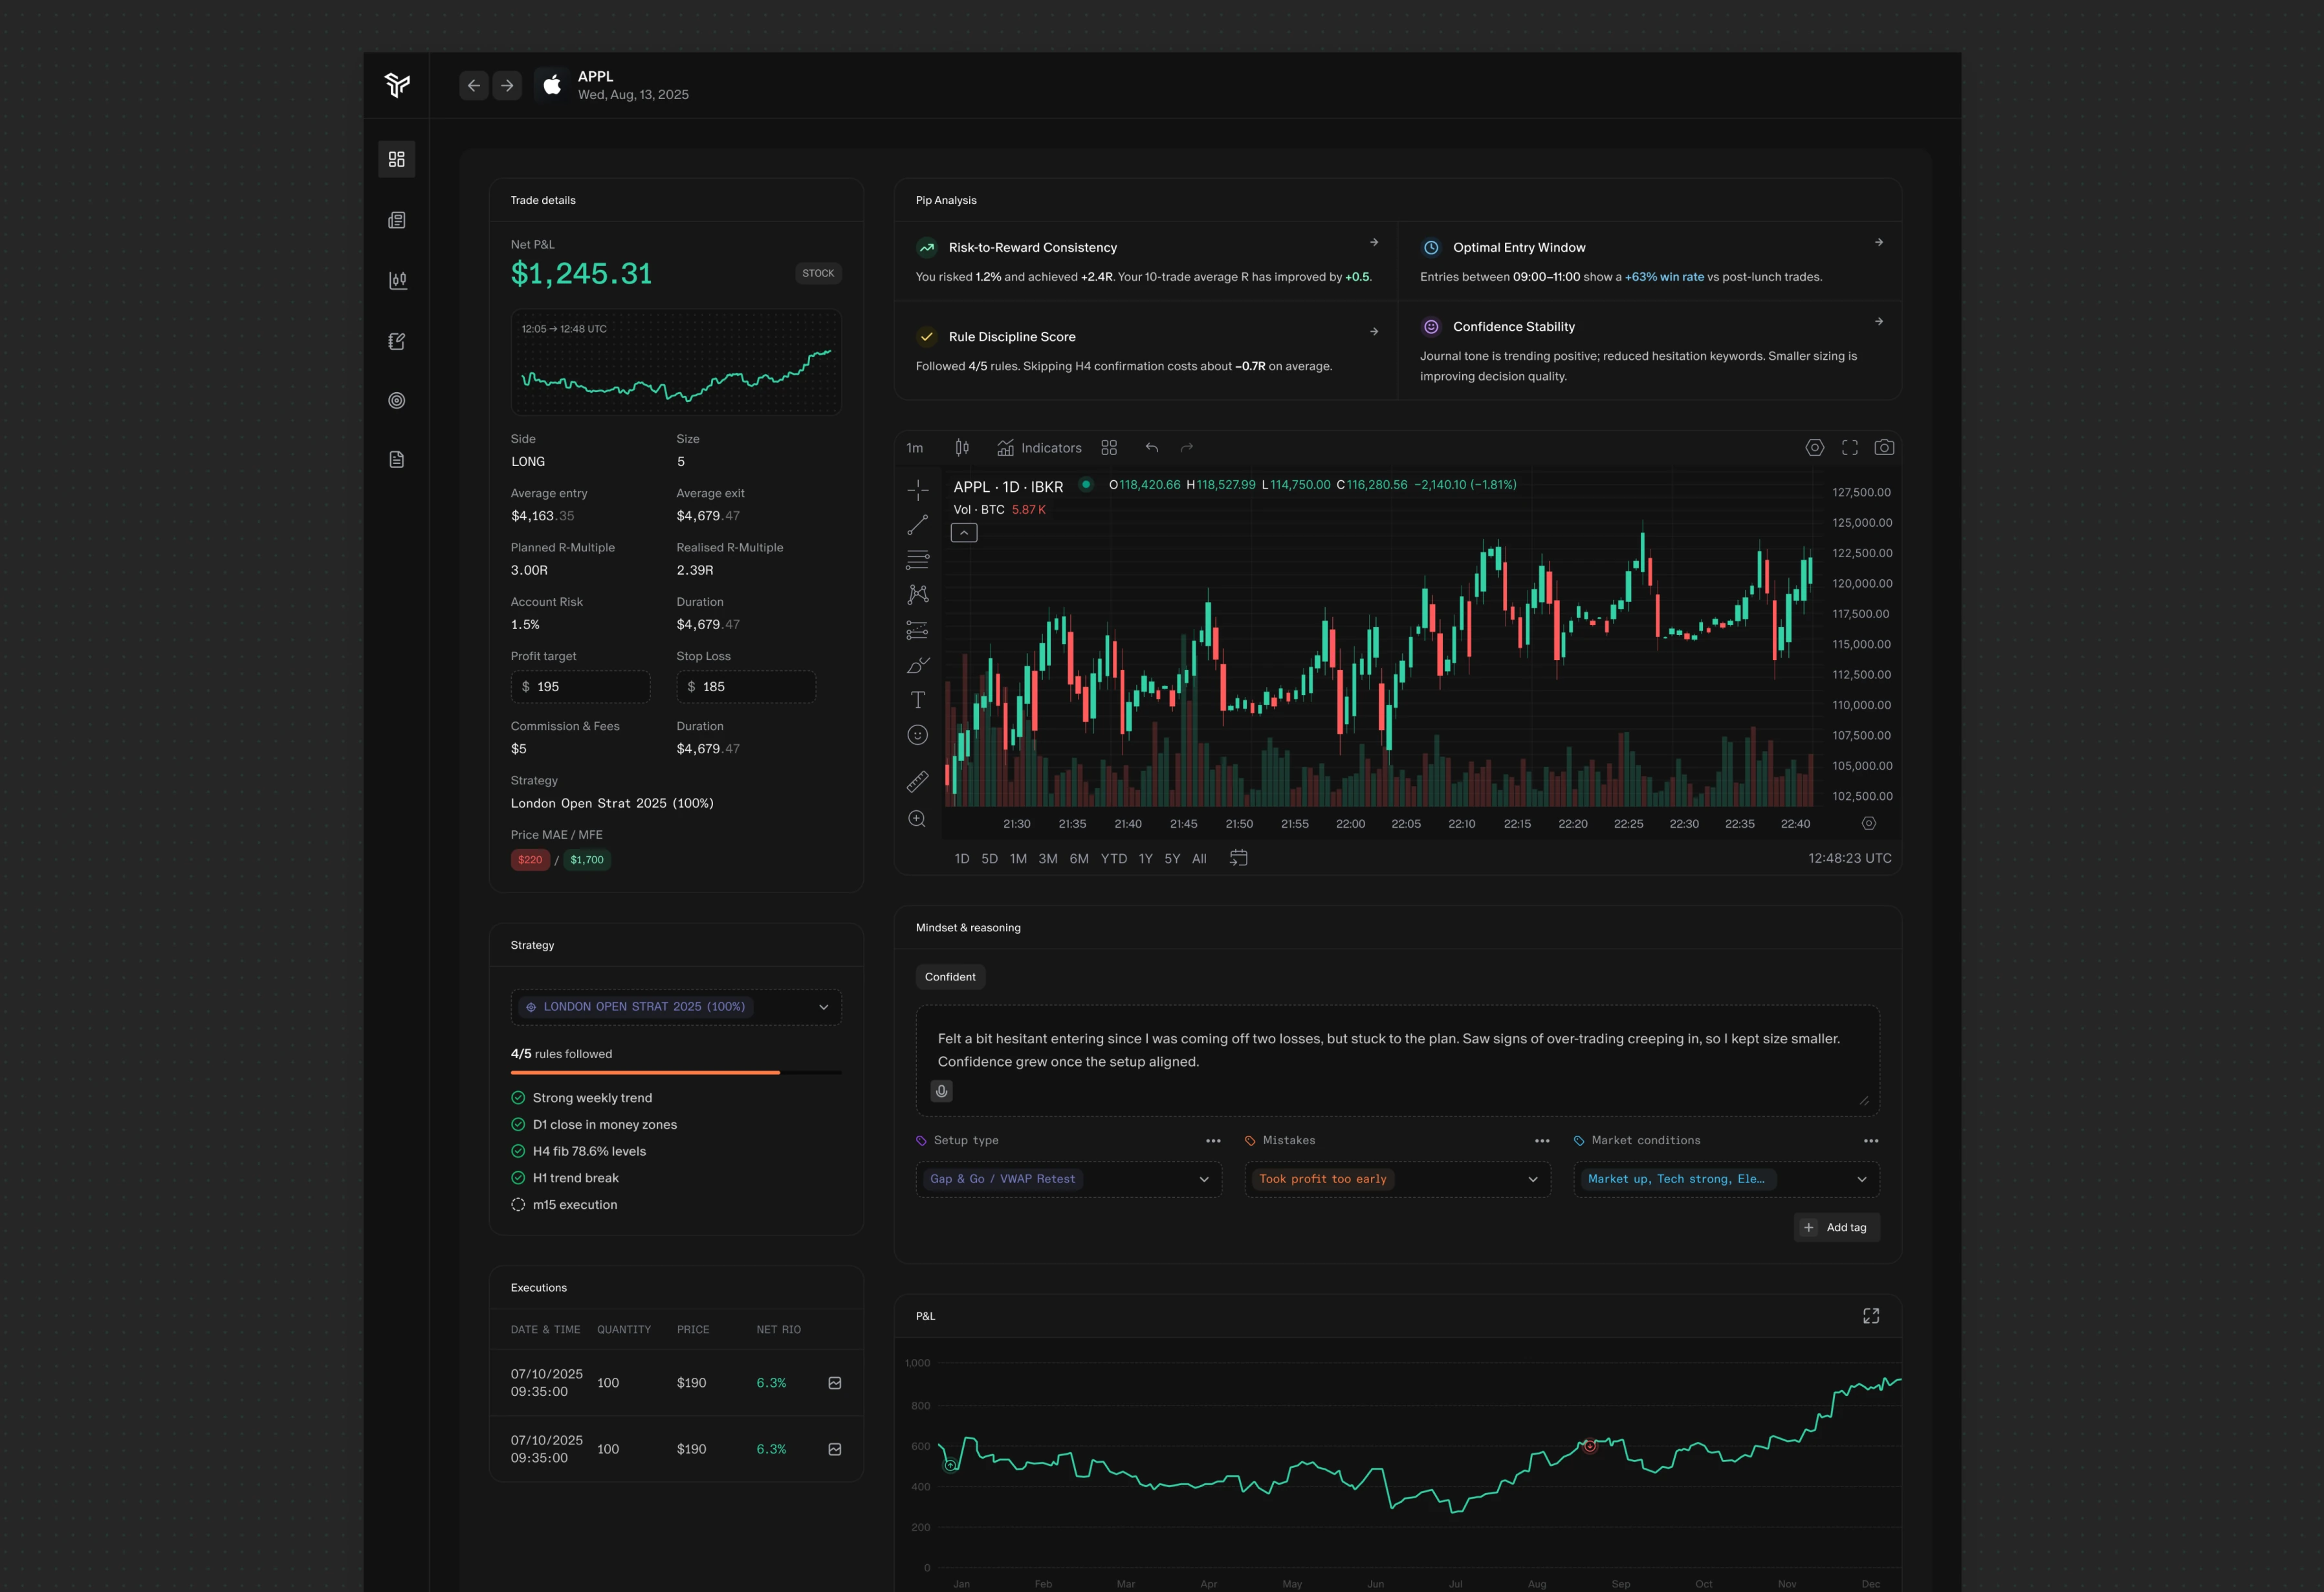Change the chart candle style icon
The height and width of the screenshot is (1592, 2324).
(x=962, y=448)
